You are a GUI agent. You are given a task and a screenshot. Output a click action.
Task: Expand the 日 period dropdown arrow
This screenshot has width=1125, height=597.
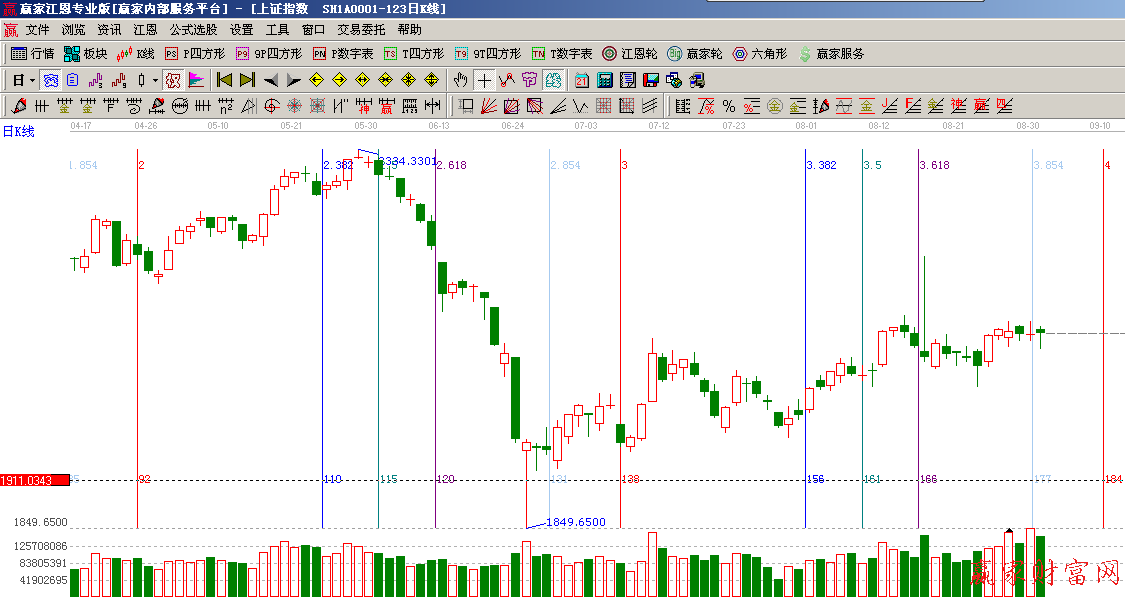pyautogui.click(x=32, y=80)
